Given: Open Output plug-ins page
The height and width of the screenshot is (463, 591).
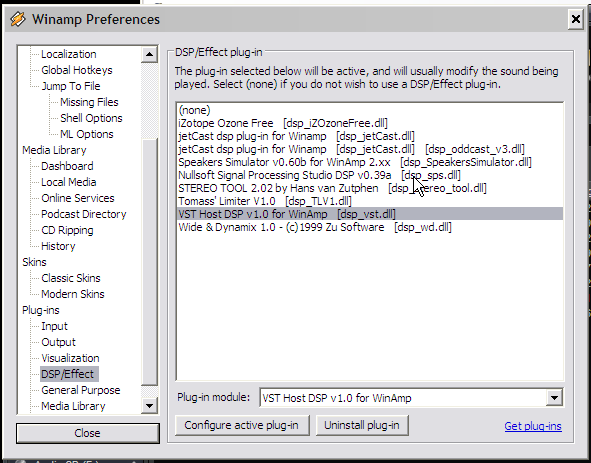Looking at the screenshot, I should click(x=58, y=342).
